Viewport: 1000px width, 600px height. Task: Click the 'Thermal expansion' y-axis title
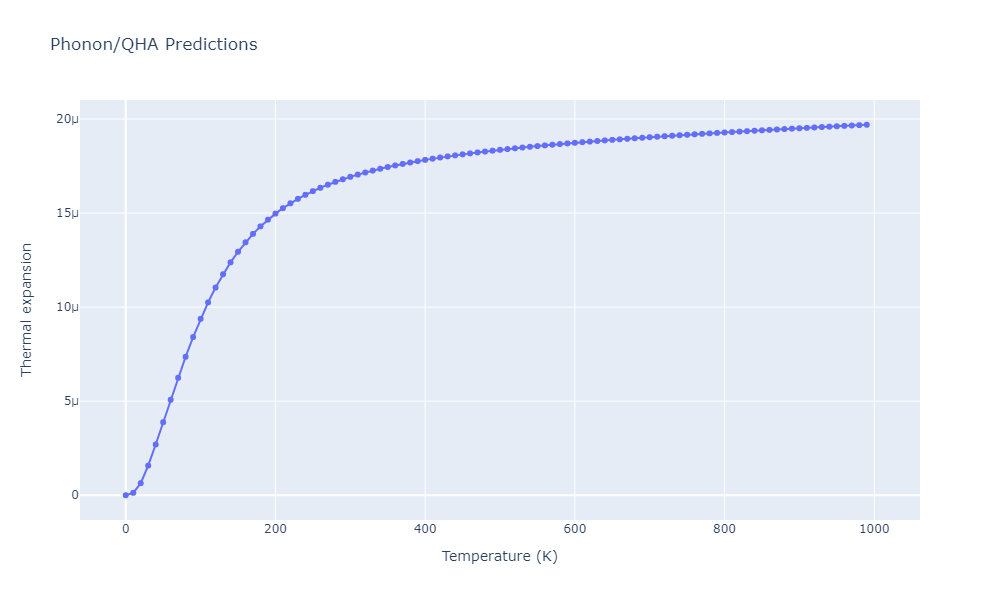coord(26,310)
